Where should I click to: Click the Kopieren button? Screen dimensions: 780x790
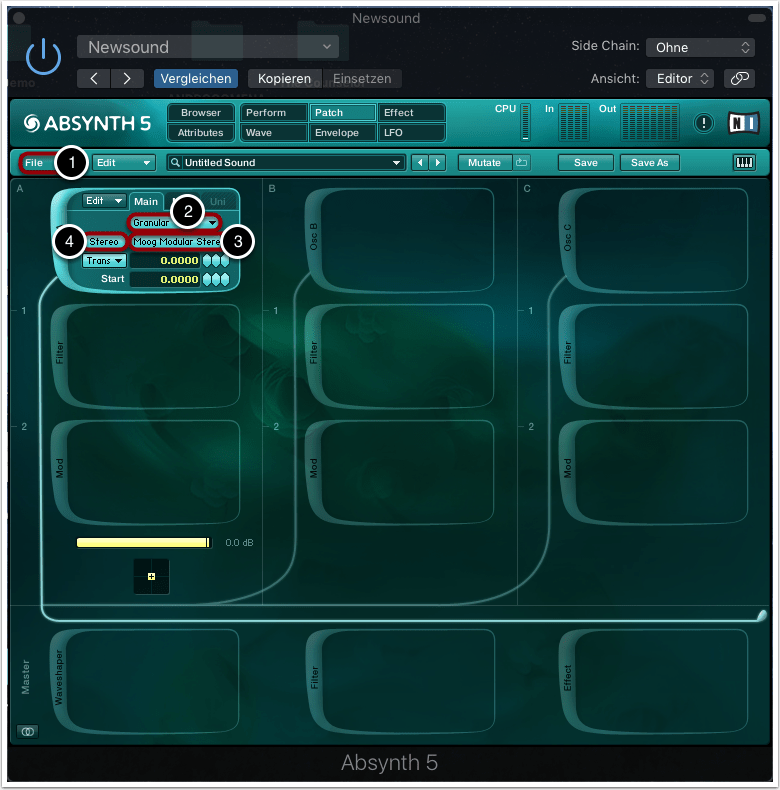pyautogui.click(x=284, y=79)
